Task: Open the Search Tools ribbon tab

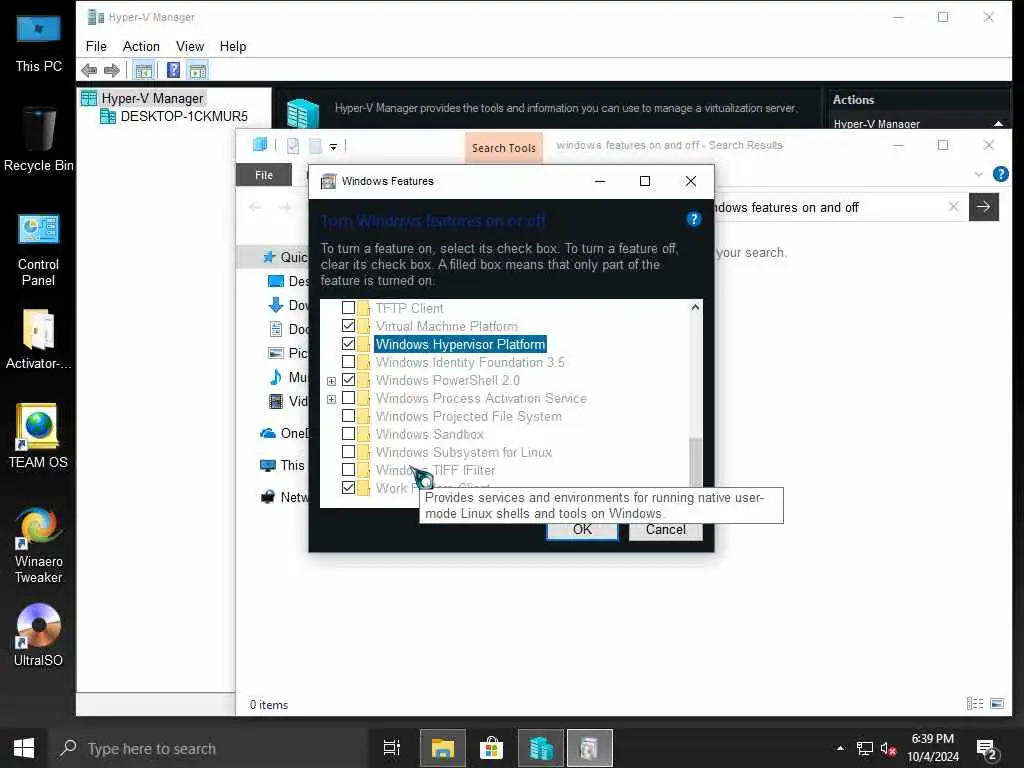Action: tap(504, 148)
